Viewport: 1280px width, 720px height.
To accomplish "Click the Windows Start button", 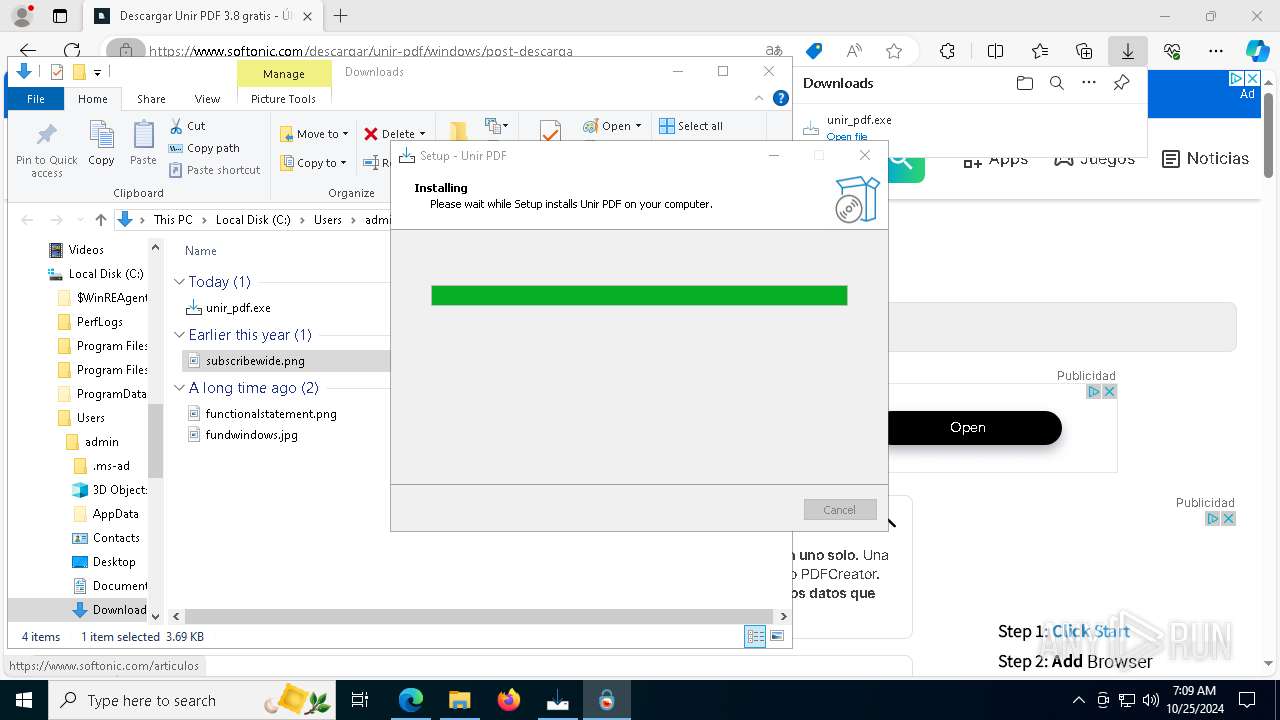I will point(23,700).
